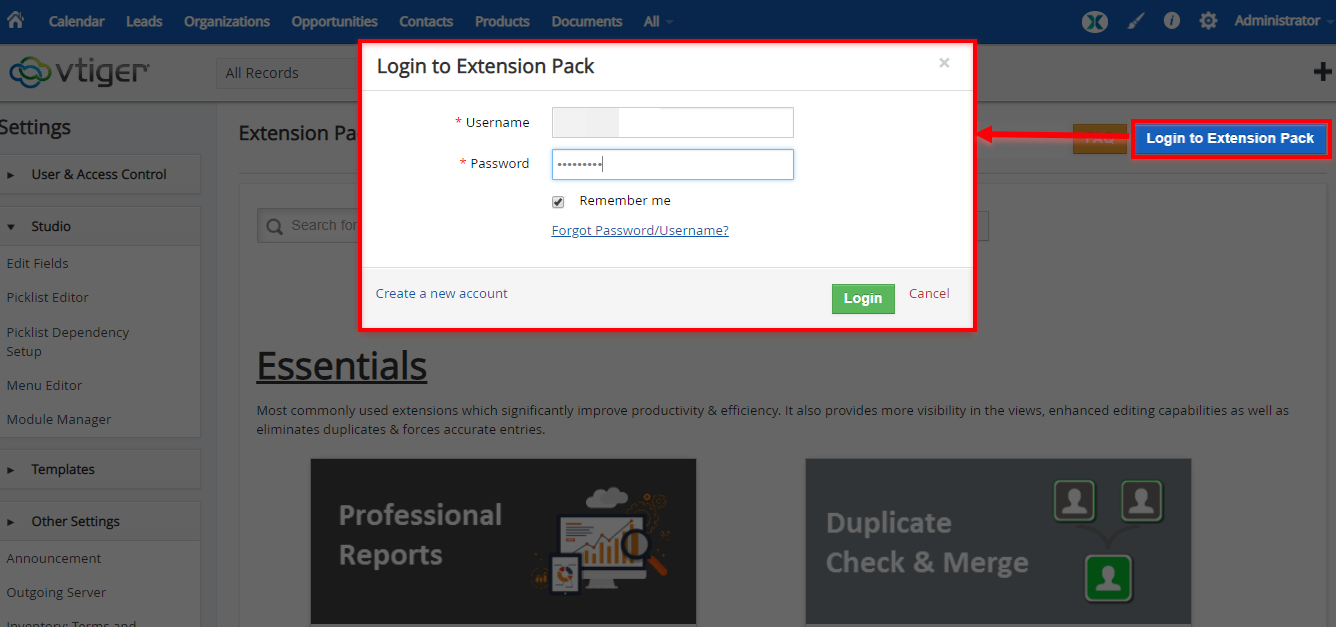Open the Duplicate Check & Merge tile

pos(998,542)
